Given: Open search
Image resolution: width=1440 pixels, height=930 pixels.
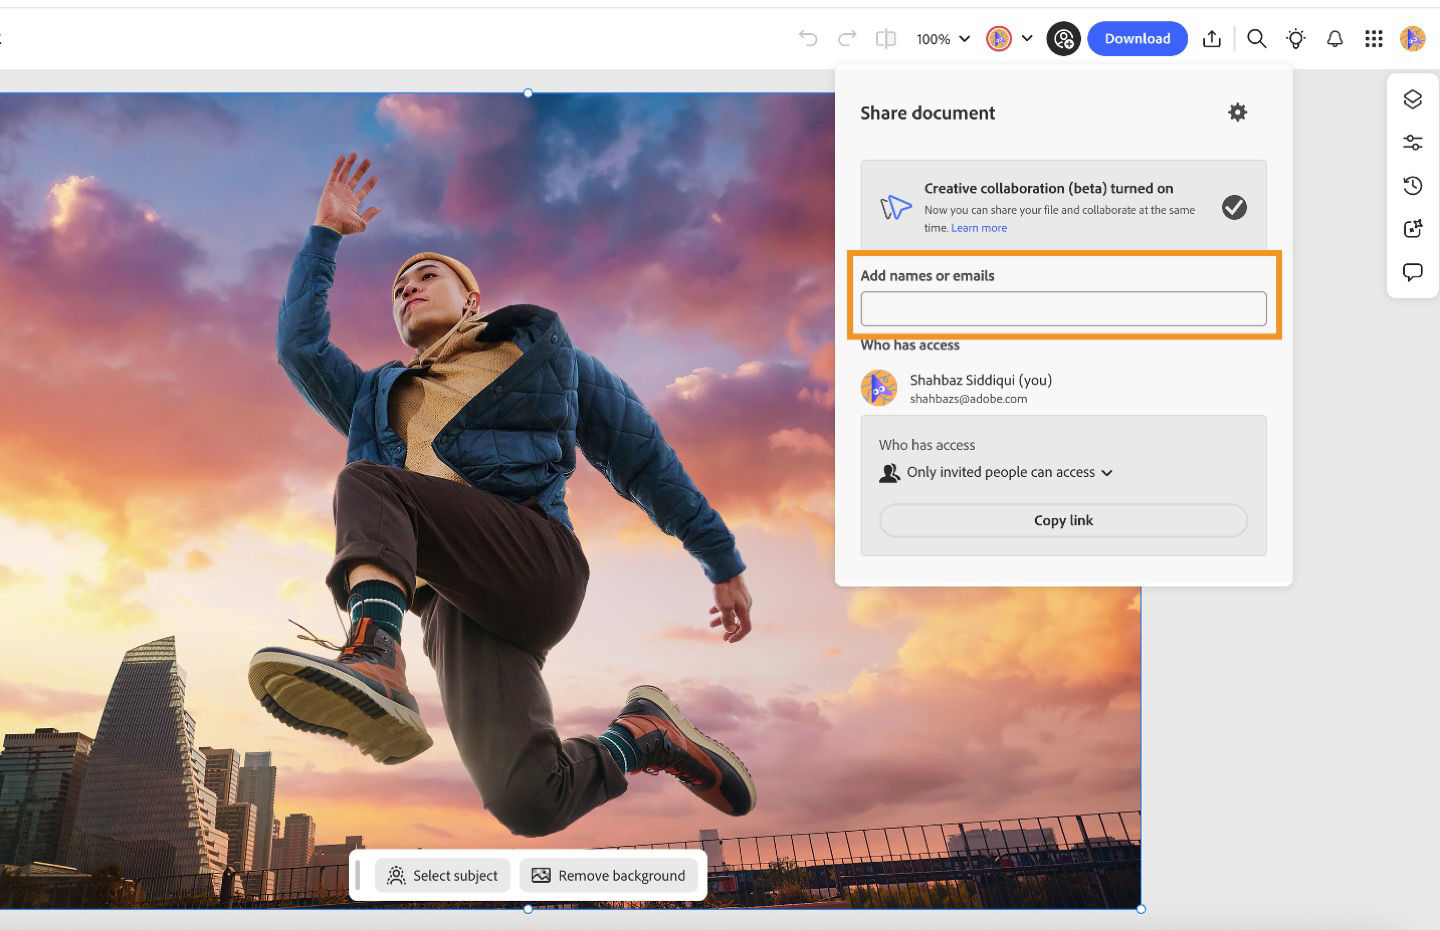Looking at the screenshot, I should point(1257,38).
